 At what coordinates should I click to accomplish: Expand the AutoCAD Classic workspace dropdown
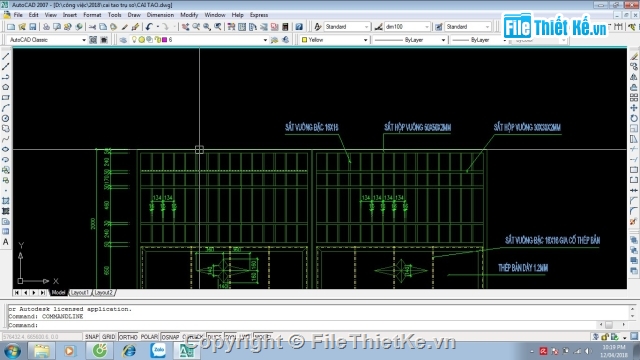[47, 40]
